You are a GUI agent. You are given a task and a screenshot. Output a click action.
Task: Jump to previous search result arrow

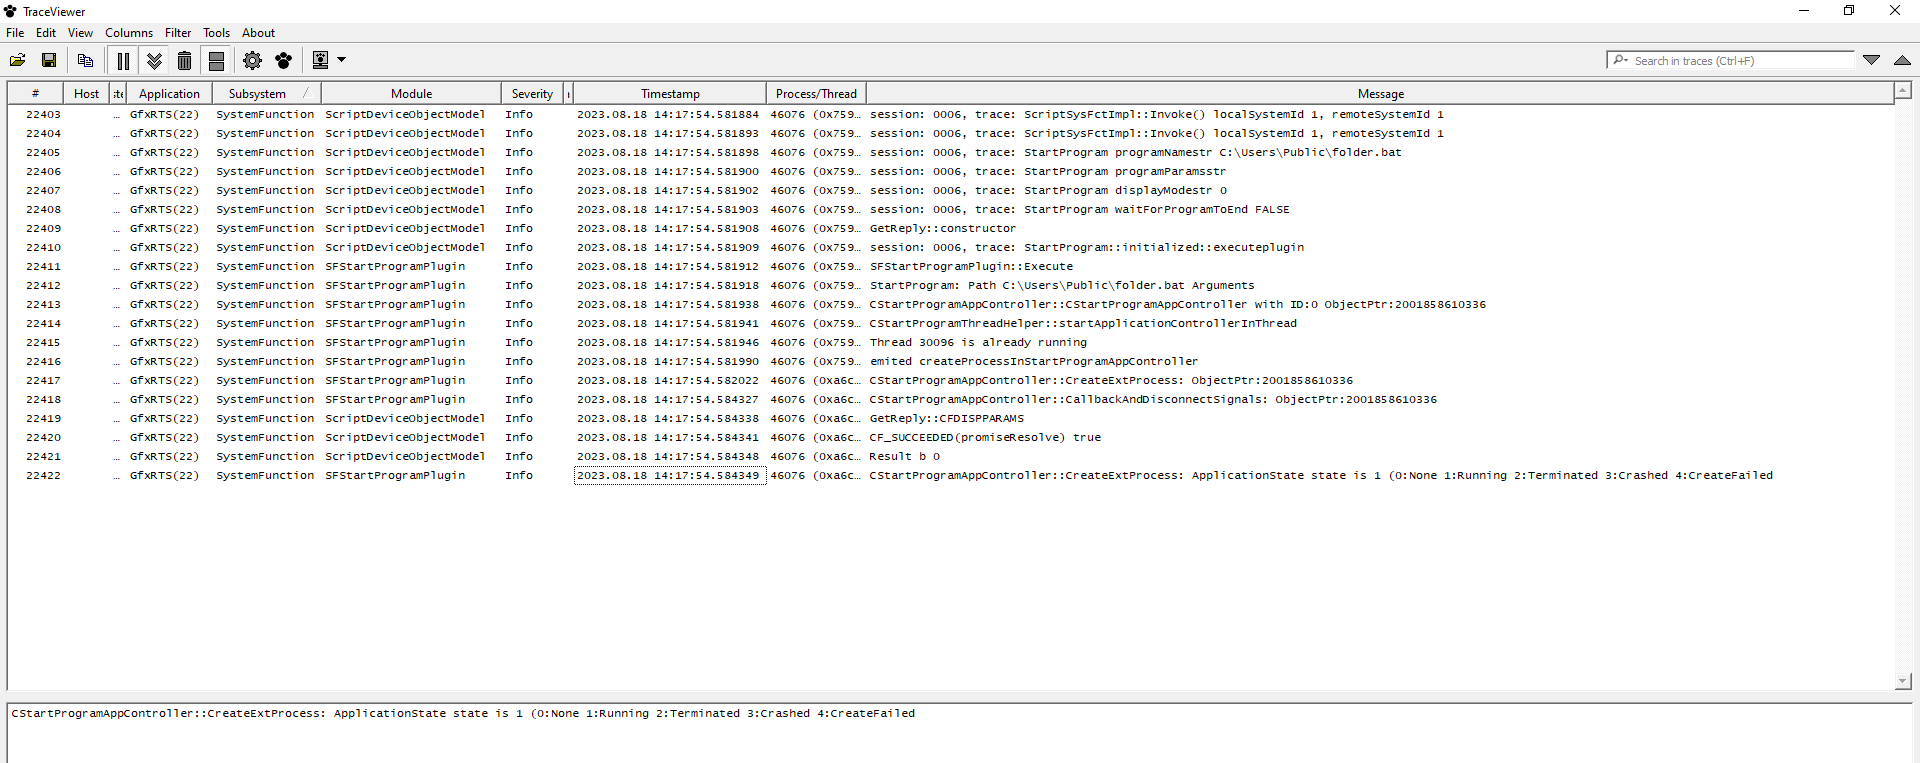click(1902, 61)
